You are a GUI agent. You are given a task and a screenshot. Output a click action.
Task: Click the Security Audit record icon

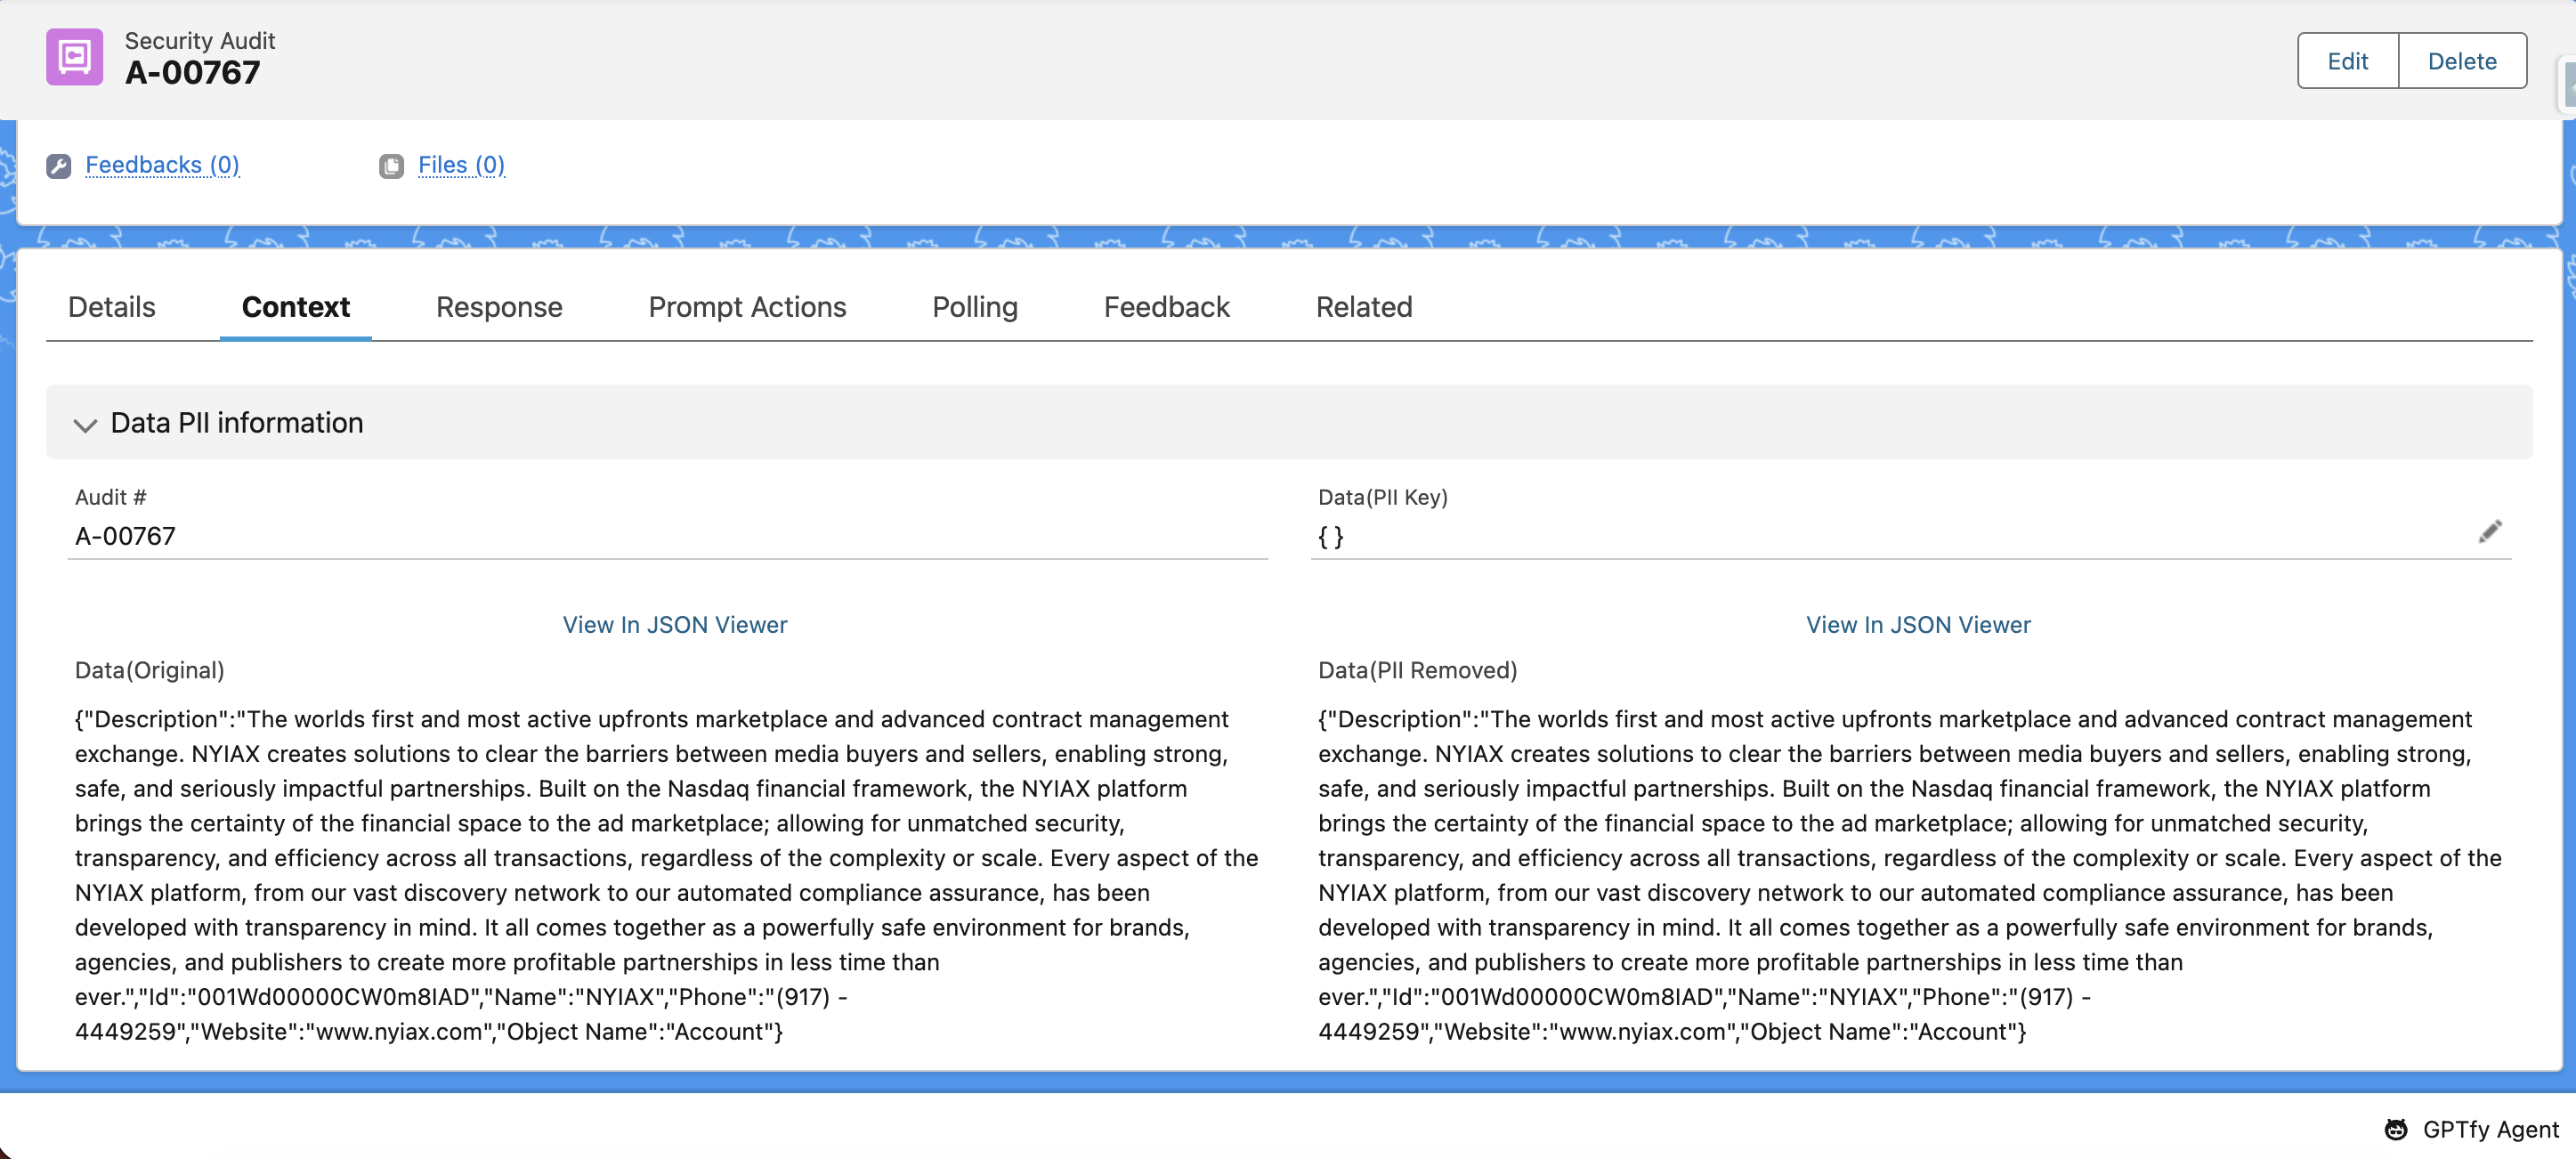point(74,57)
